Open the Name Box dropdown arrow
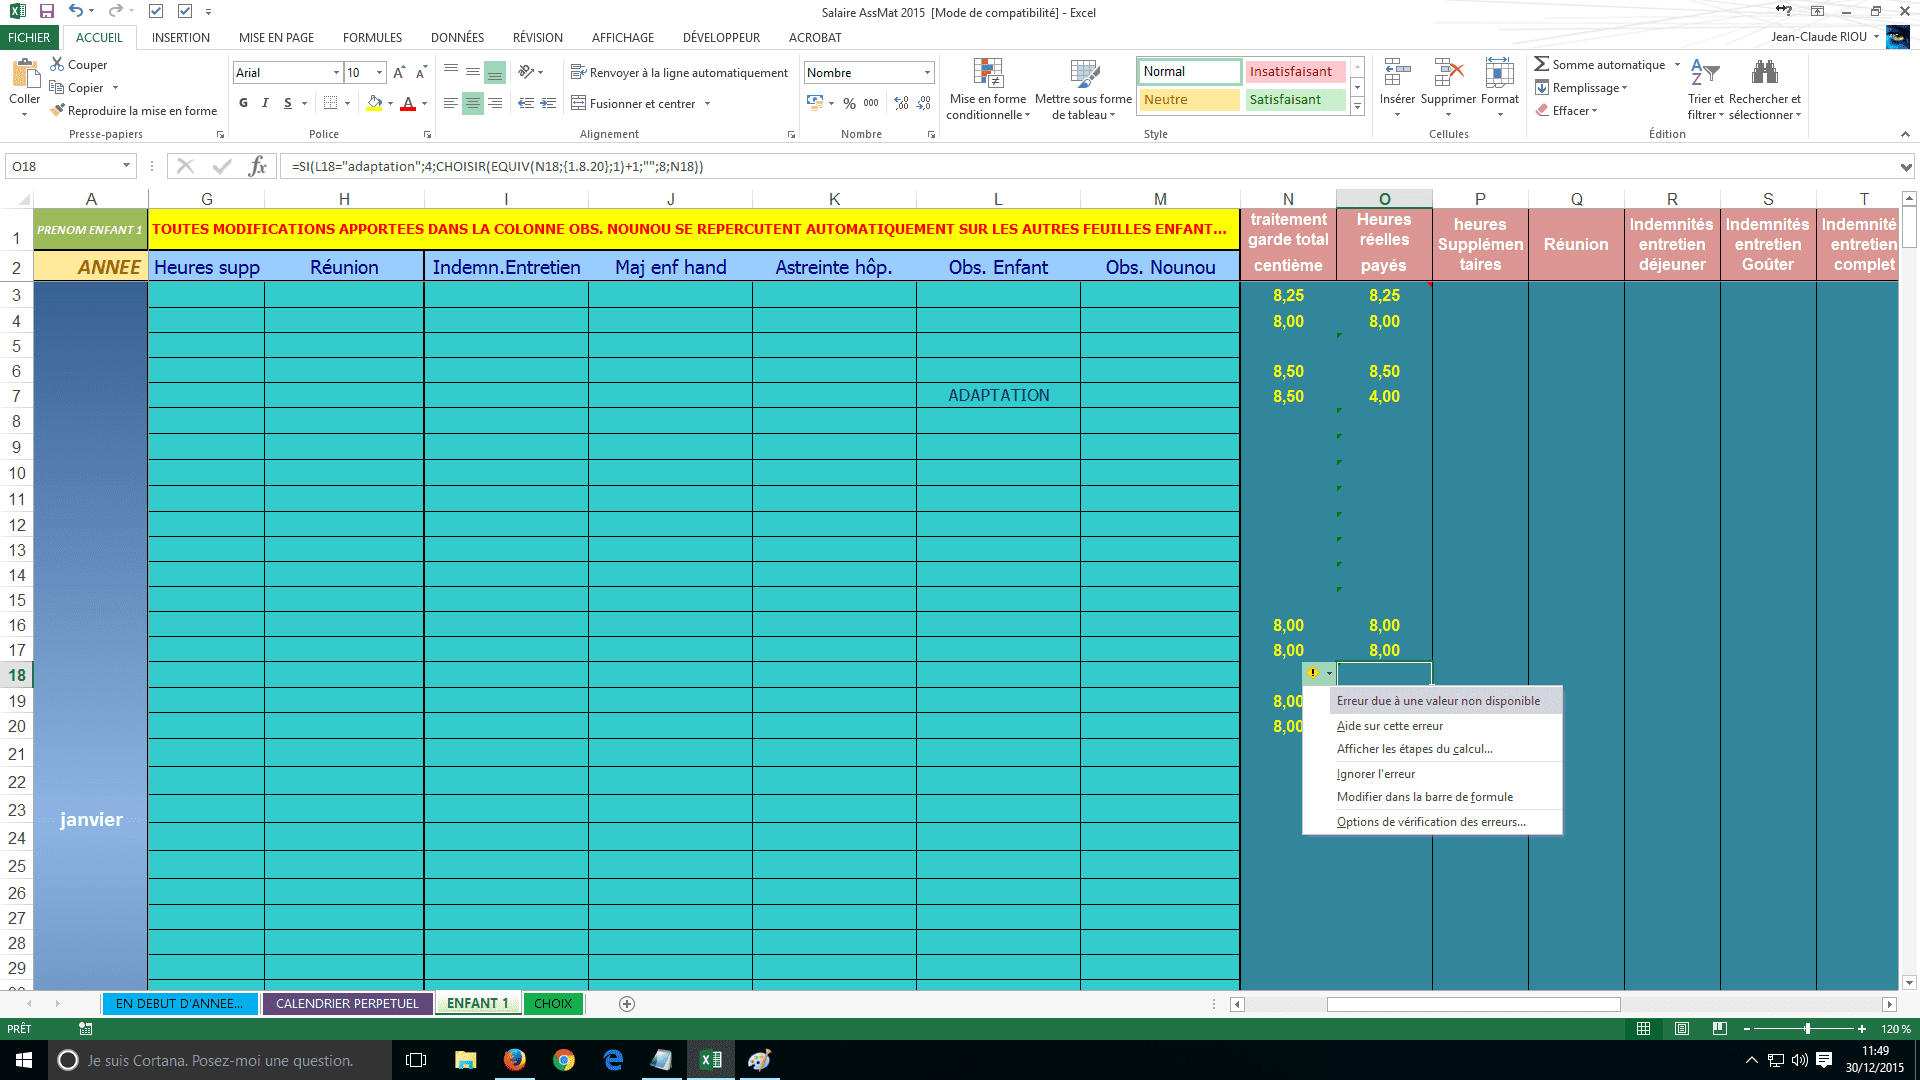Viewport: 1920px width, 1080px height. point(126,166)
